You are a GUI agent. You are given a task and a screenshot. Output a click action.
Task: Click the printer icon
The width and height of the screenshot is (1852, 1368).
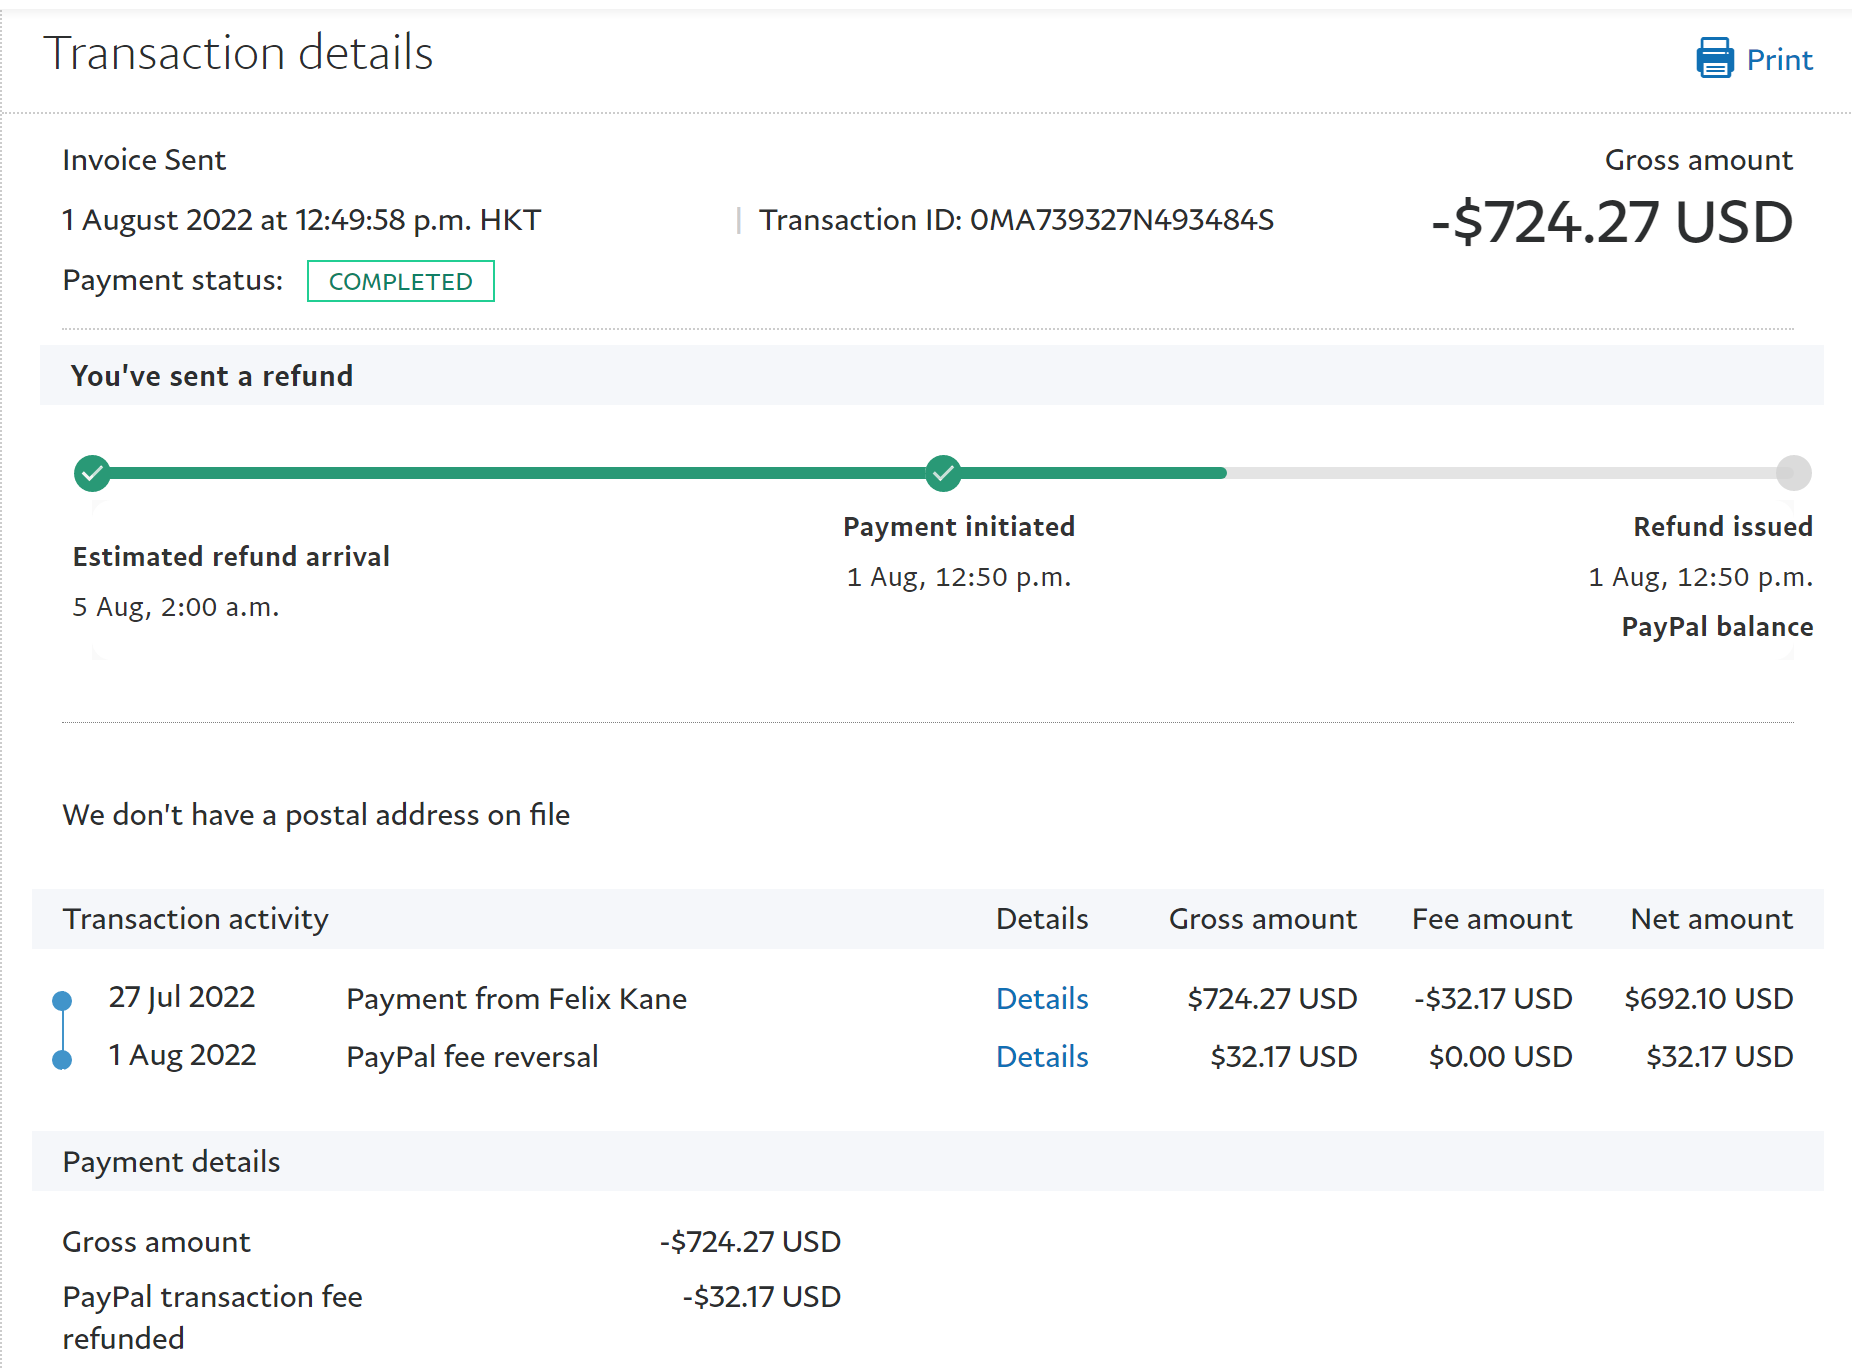point(1714,58)
